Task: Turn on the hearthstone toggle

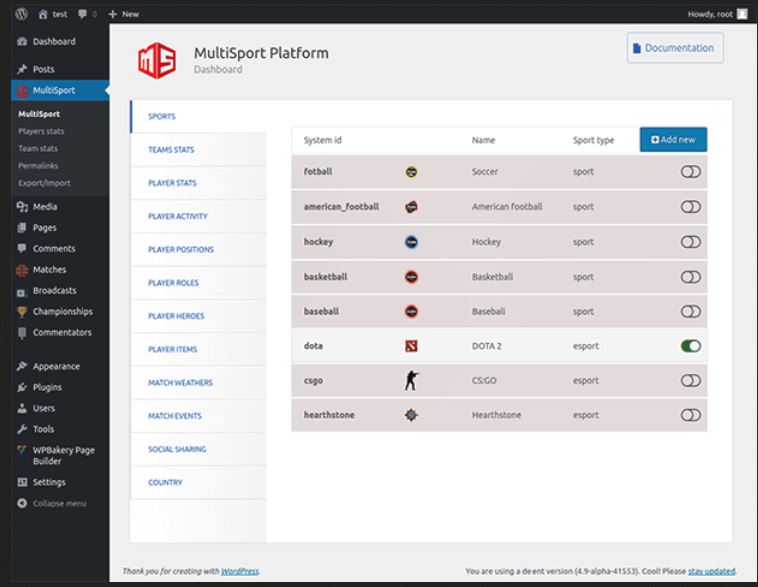Action: (x=690, y=415)
